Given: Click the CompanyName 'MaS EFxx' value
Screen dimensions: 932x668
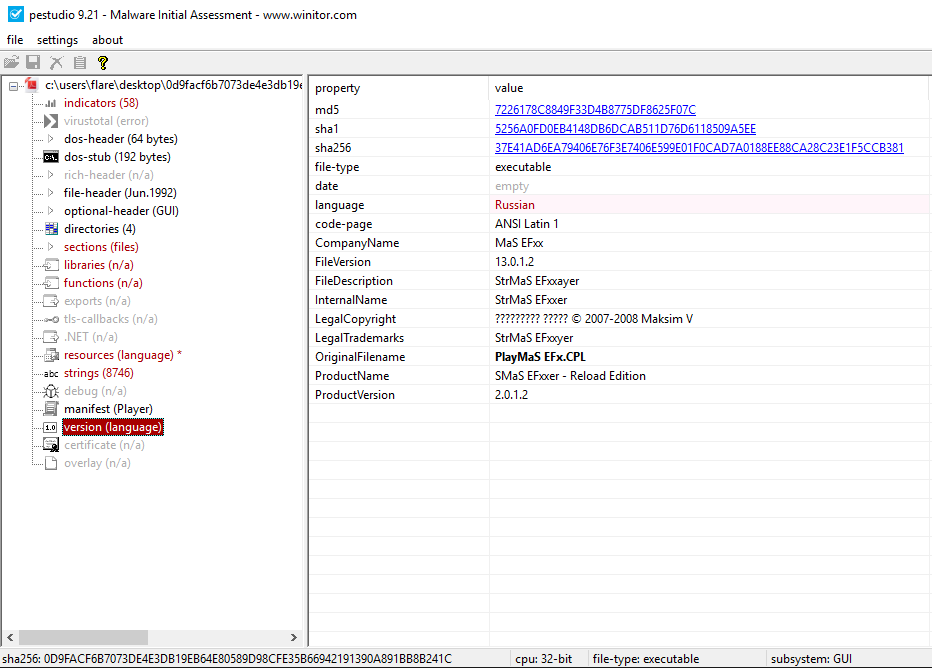Looking at the screenshot, I should (x=519, y=242).
